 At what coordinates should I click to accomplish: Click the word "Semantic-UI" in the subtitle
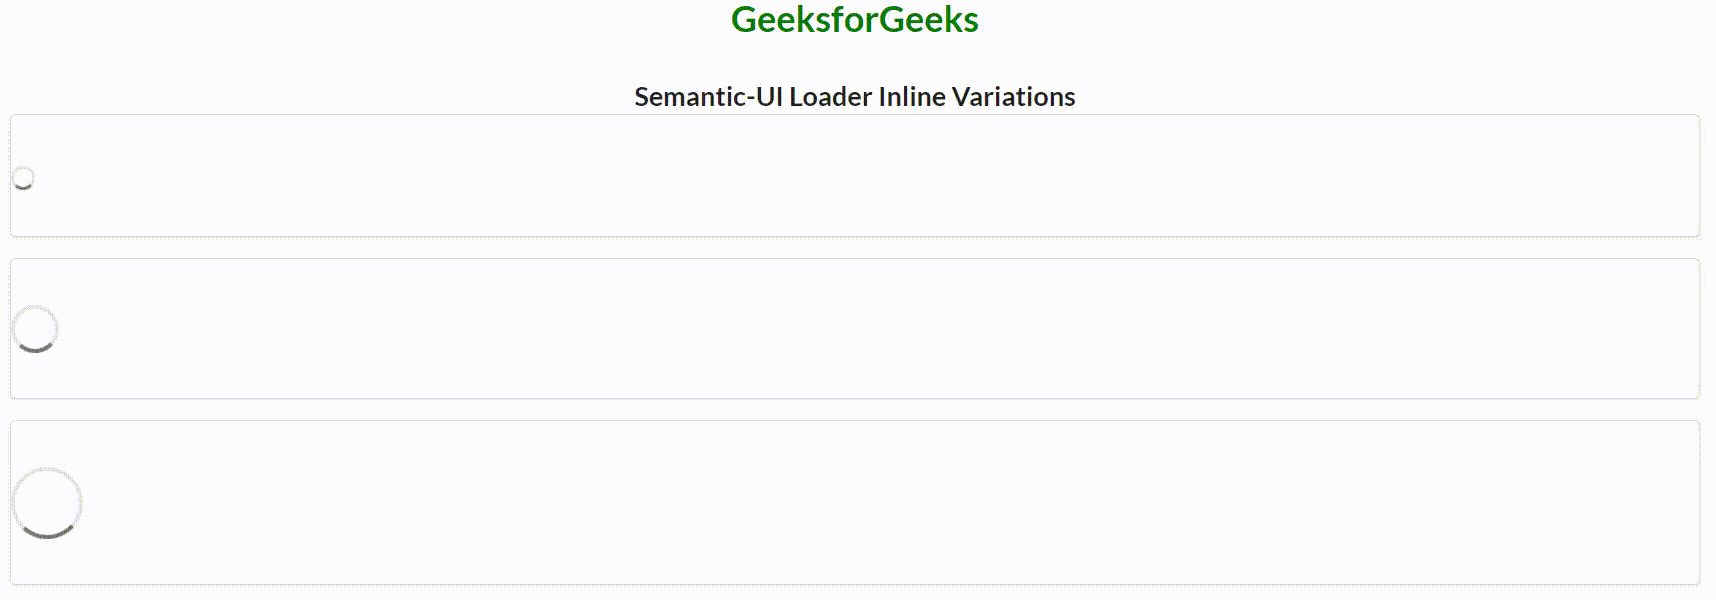[708, 97]
